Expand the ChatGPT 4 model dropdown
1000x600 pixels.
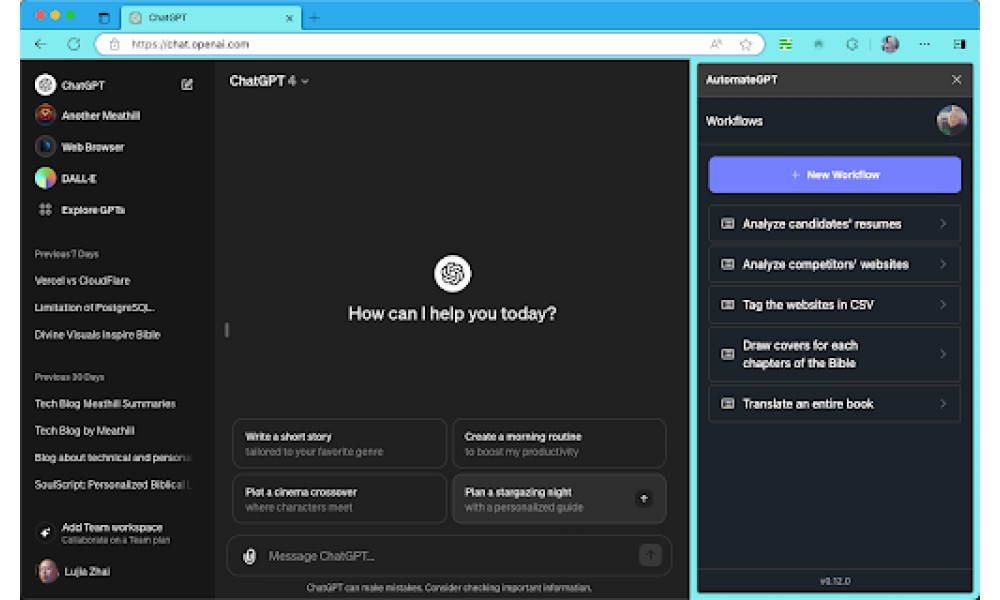point(269,81)
